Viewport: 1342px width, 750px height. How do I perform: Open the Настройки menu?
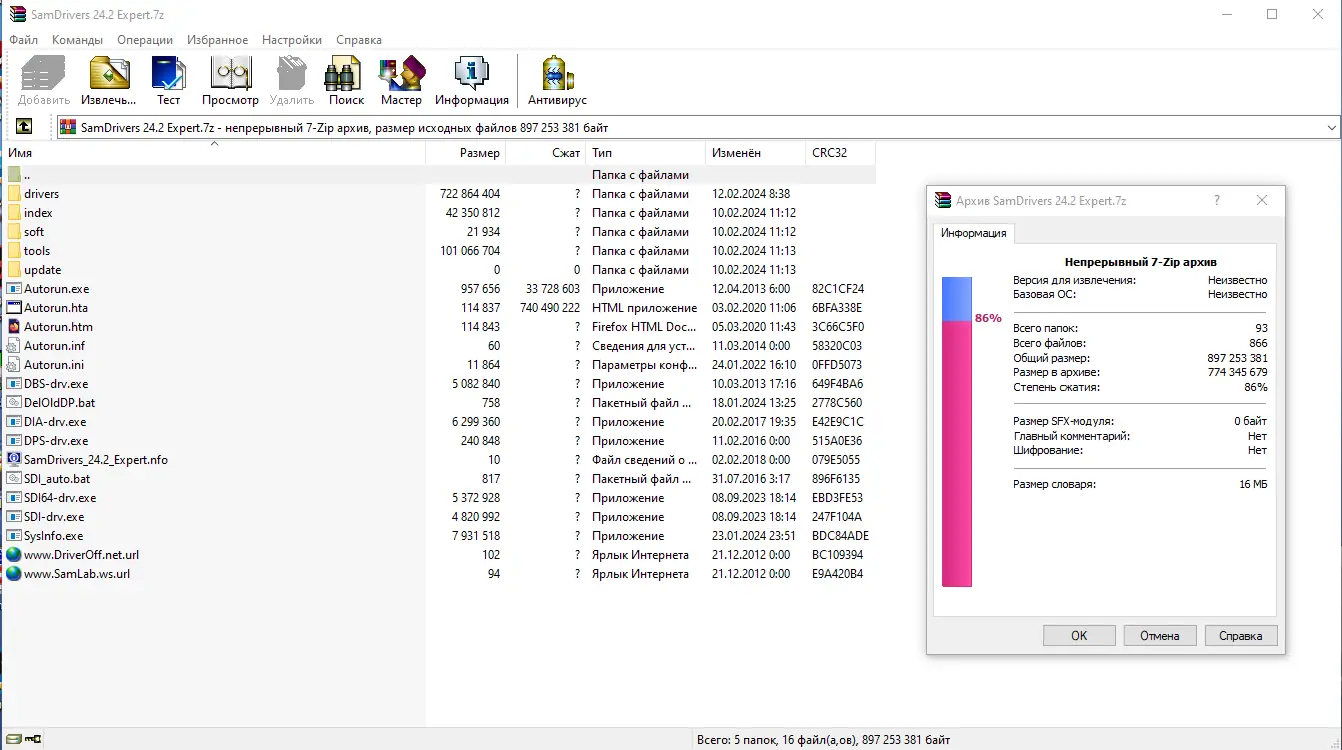pos(292,40)
